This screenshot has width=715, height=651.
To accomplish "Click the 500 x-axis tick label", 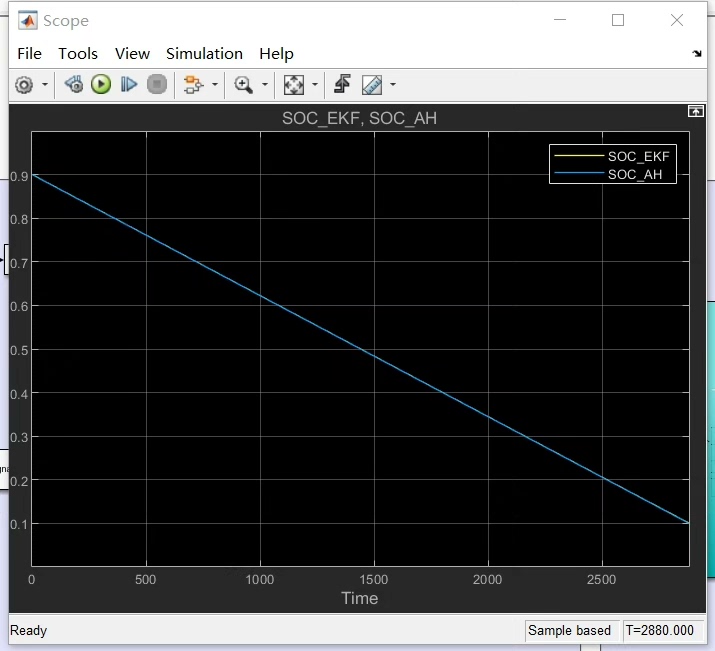I will tap(145, 579).
